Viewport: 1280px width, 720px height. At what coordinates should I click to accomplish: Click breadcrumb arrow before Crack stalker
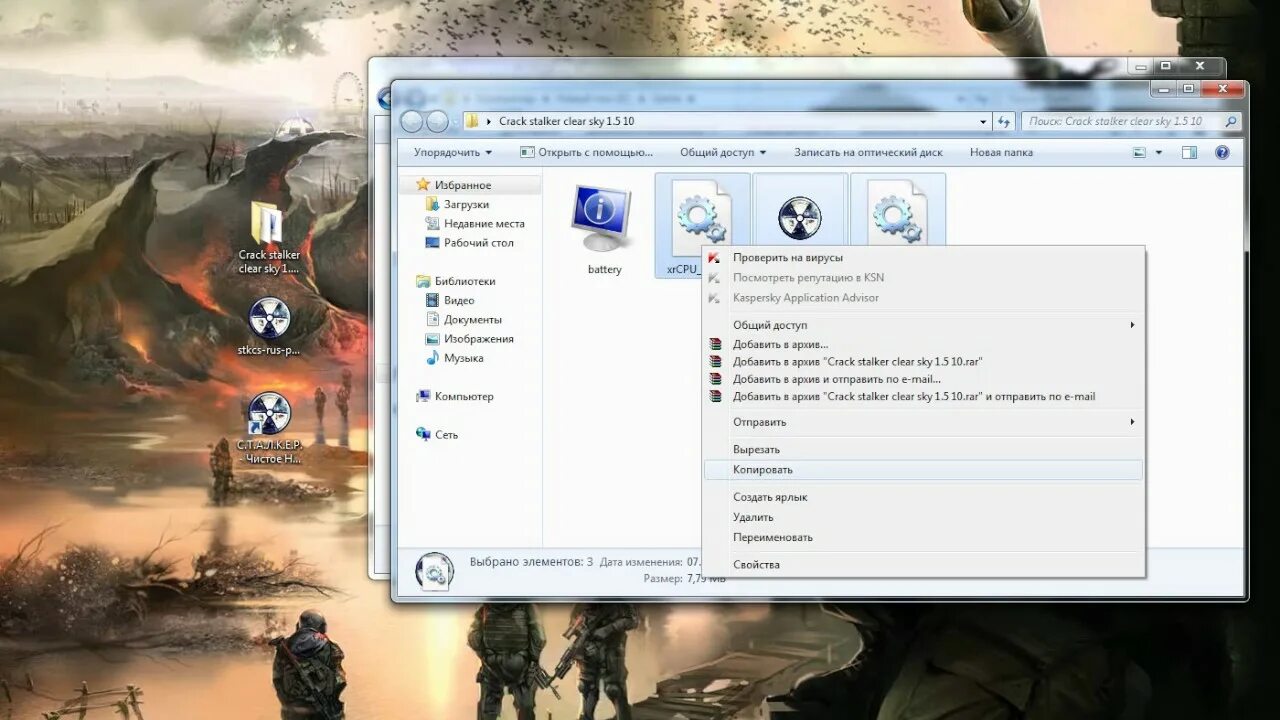[x=489, y=121]
